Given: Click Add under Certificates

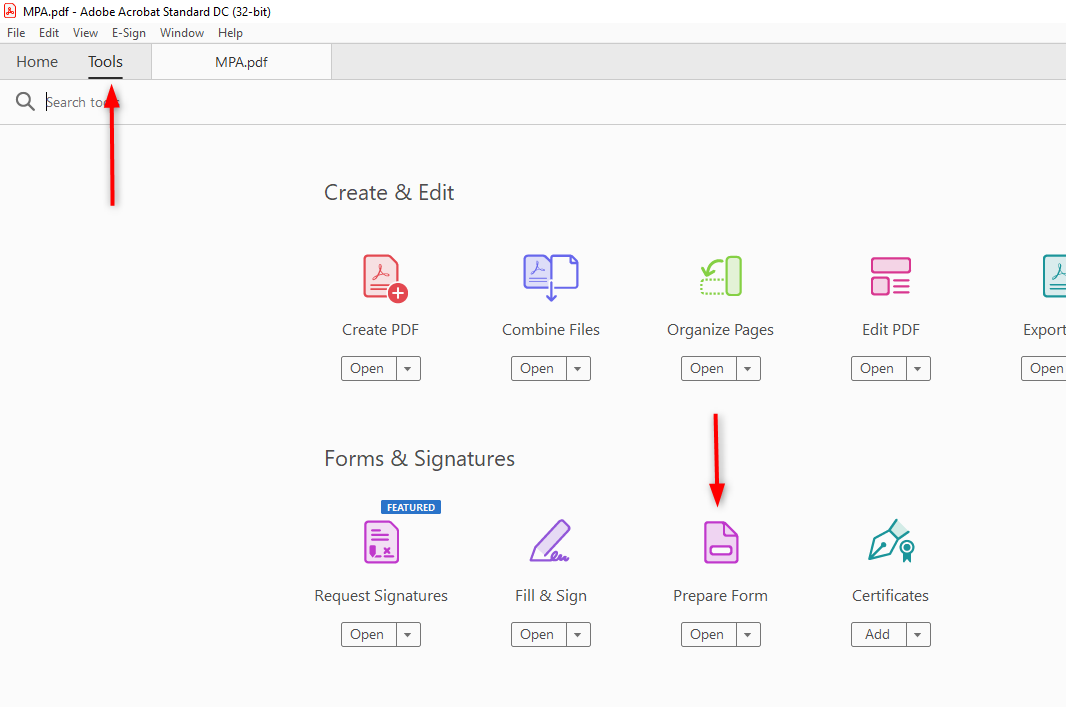Looking at the screenshot, I should (x=878, y=634).
